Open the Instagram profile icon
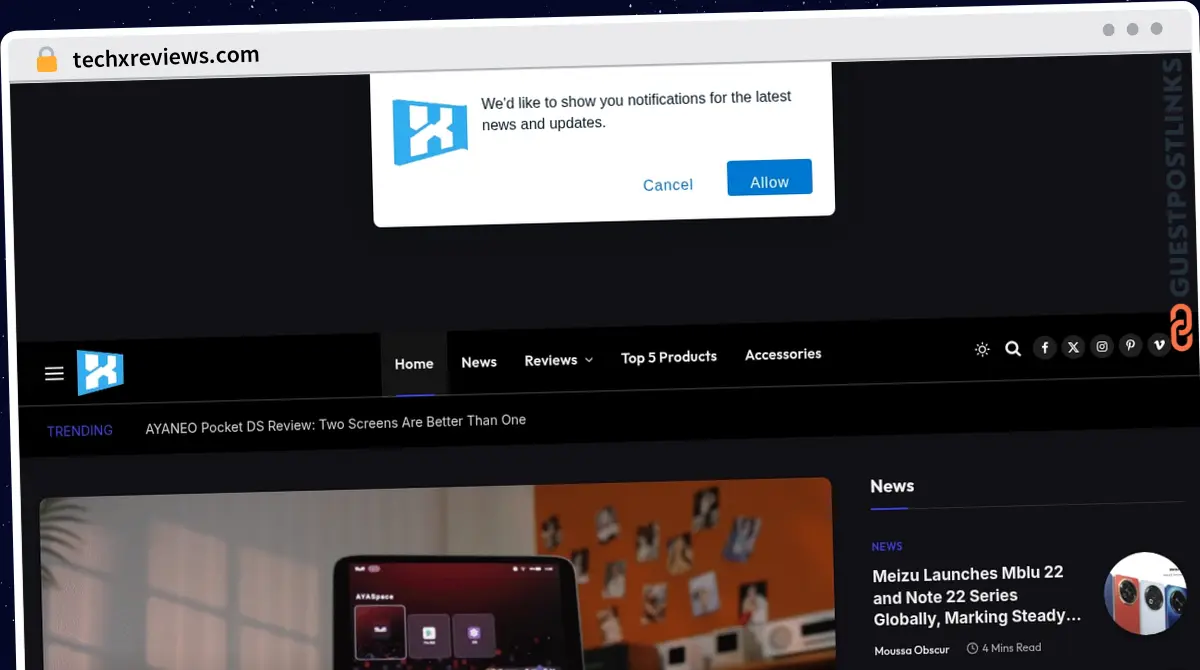 click(x=1102, y=346)
